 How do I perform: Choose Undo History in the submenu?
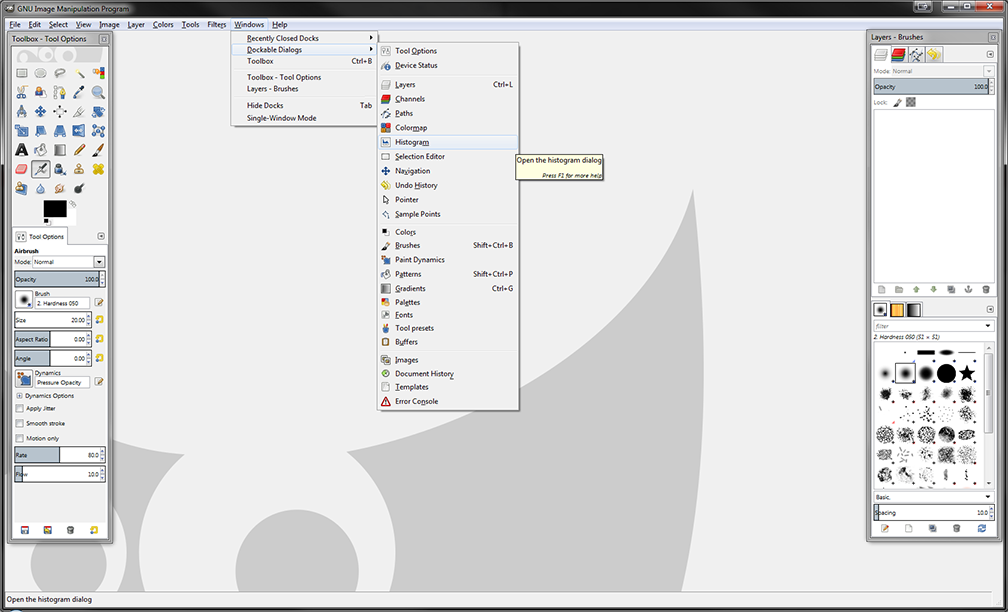click(447, 185)
